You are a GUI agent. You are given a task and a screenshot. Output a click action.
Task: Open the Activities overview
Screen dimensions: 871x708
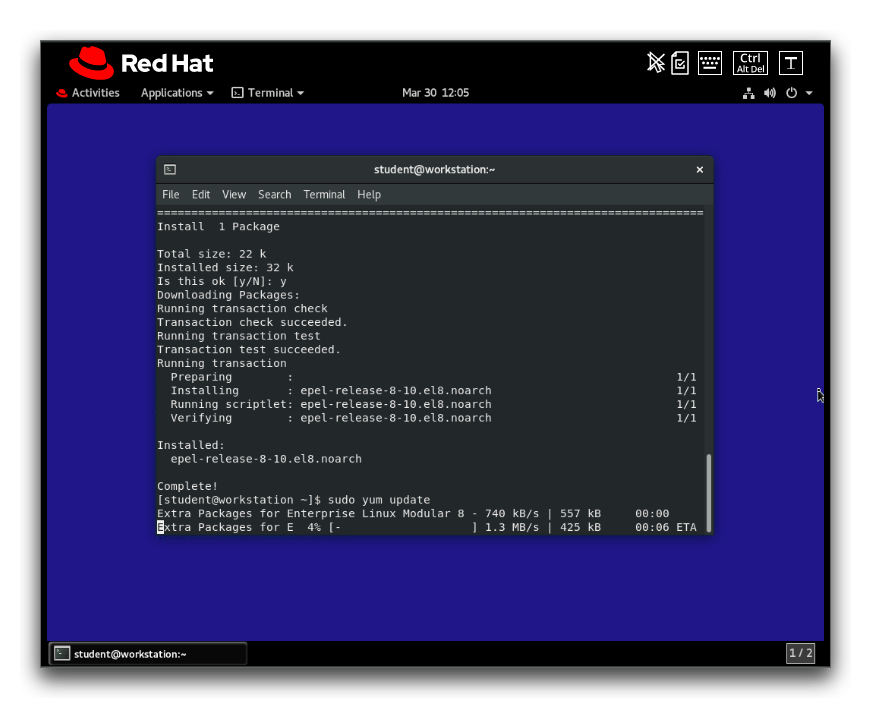point(88,93)
